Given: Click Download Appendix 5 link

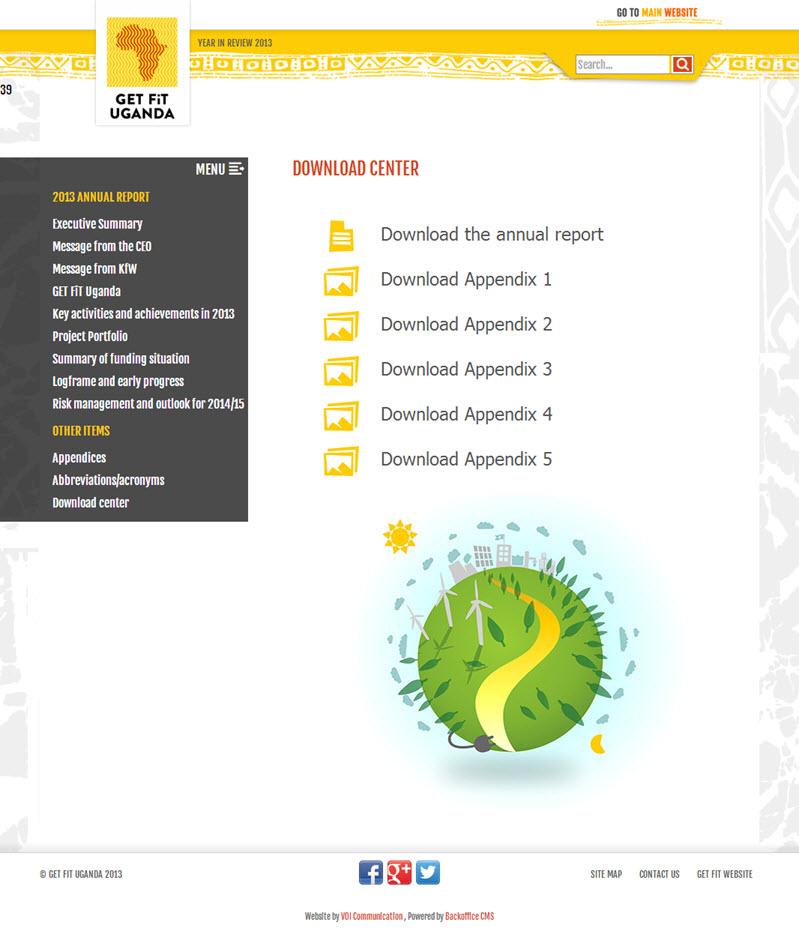Looking at the screenshot, I should (x=466, y=460).
